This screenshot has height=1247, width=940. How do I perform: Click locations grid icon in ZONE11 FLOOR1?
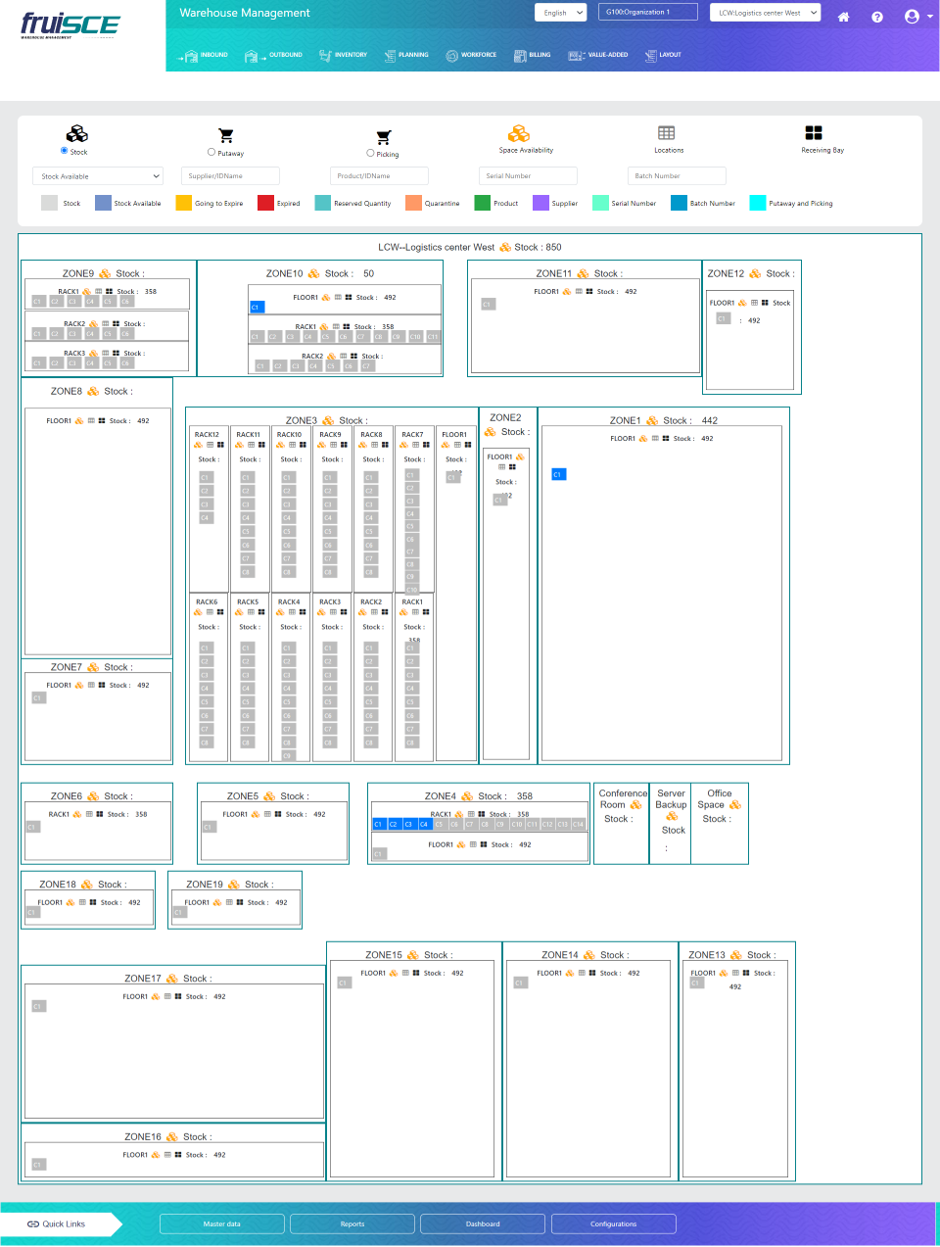click(580, 292)
